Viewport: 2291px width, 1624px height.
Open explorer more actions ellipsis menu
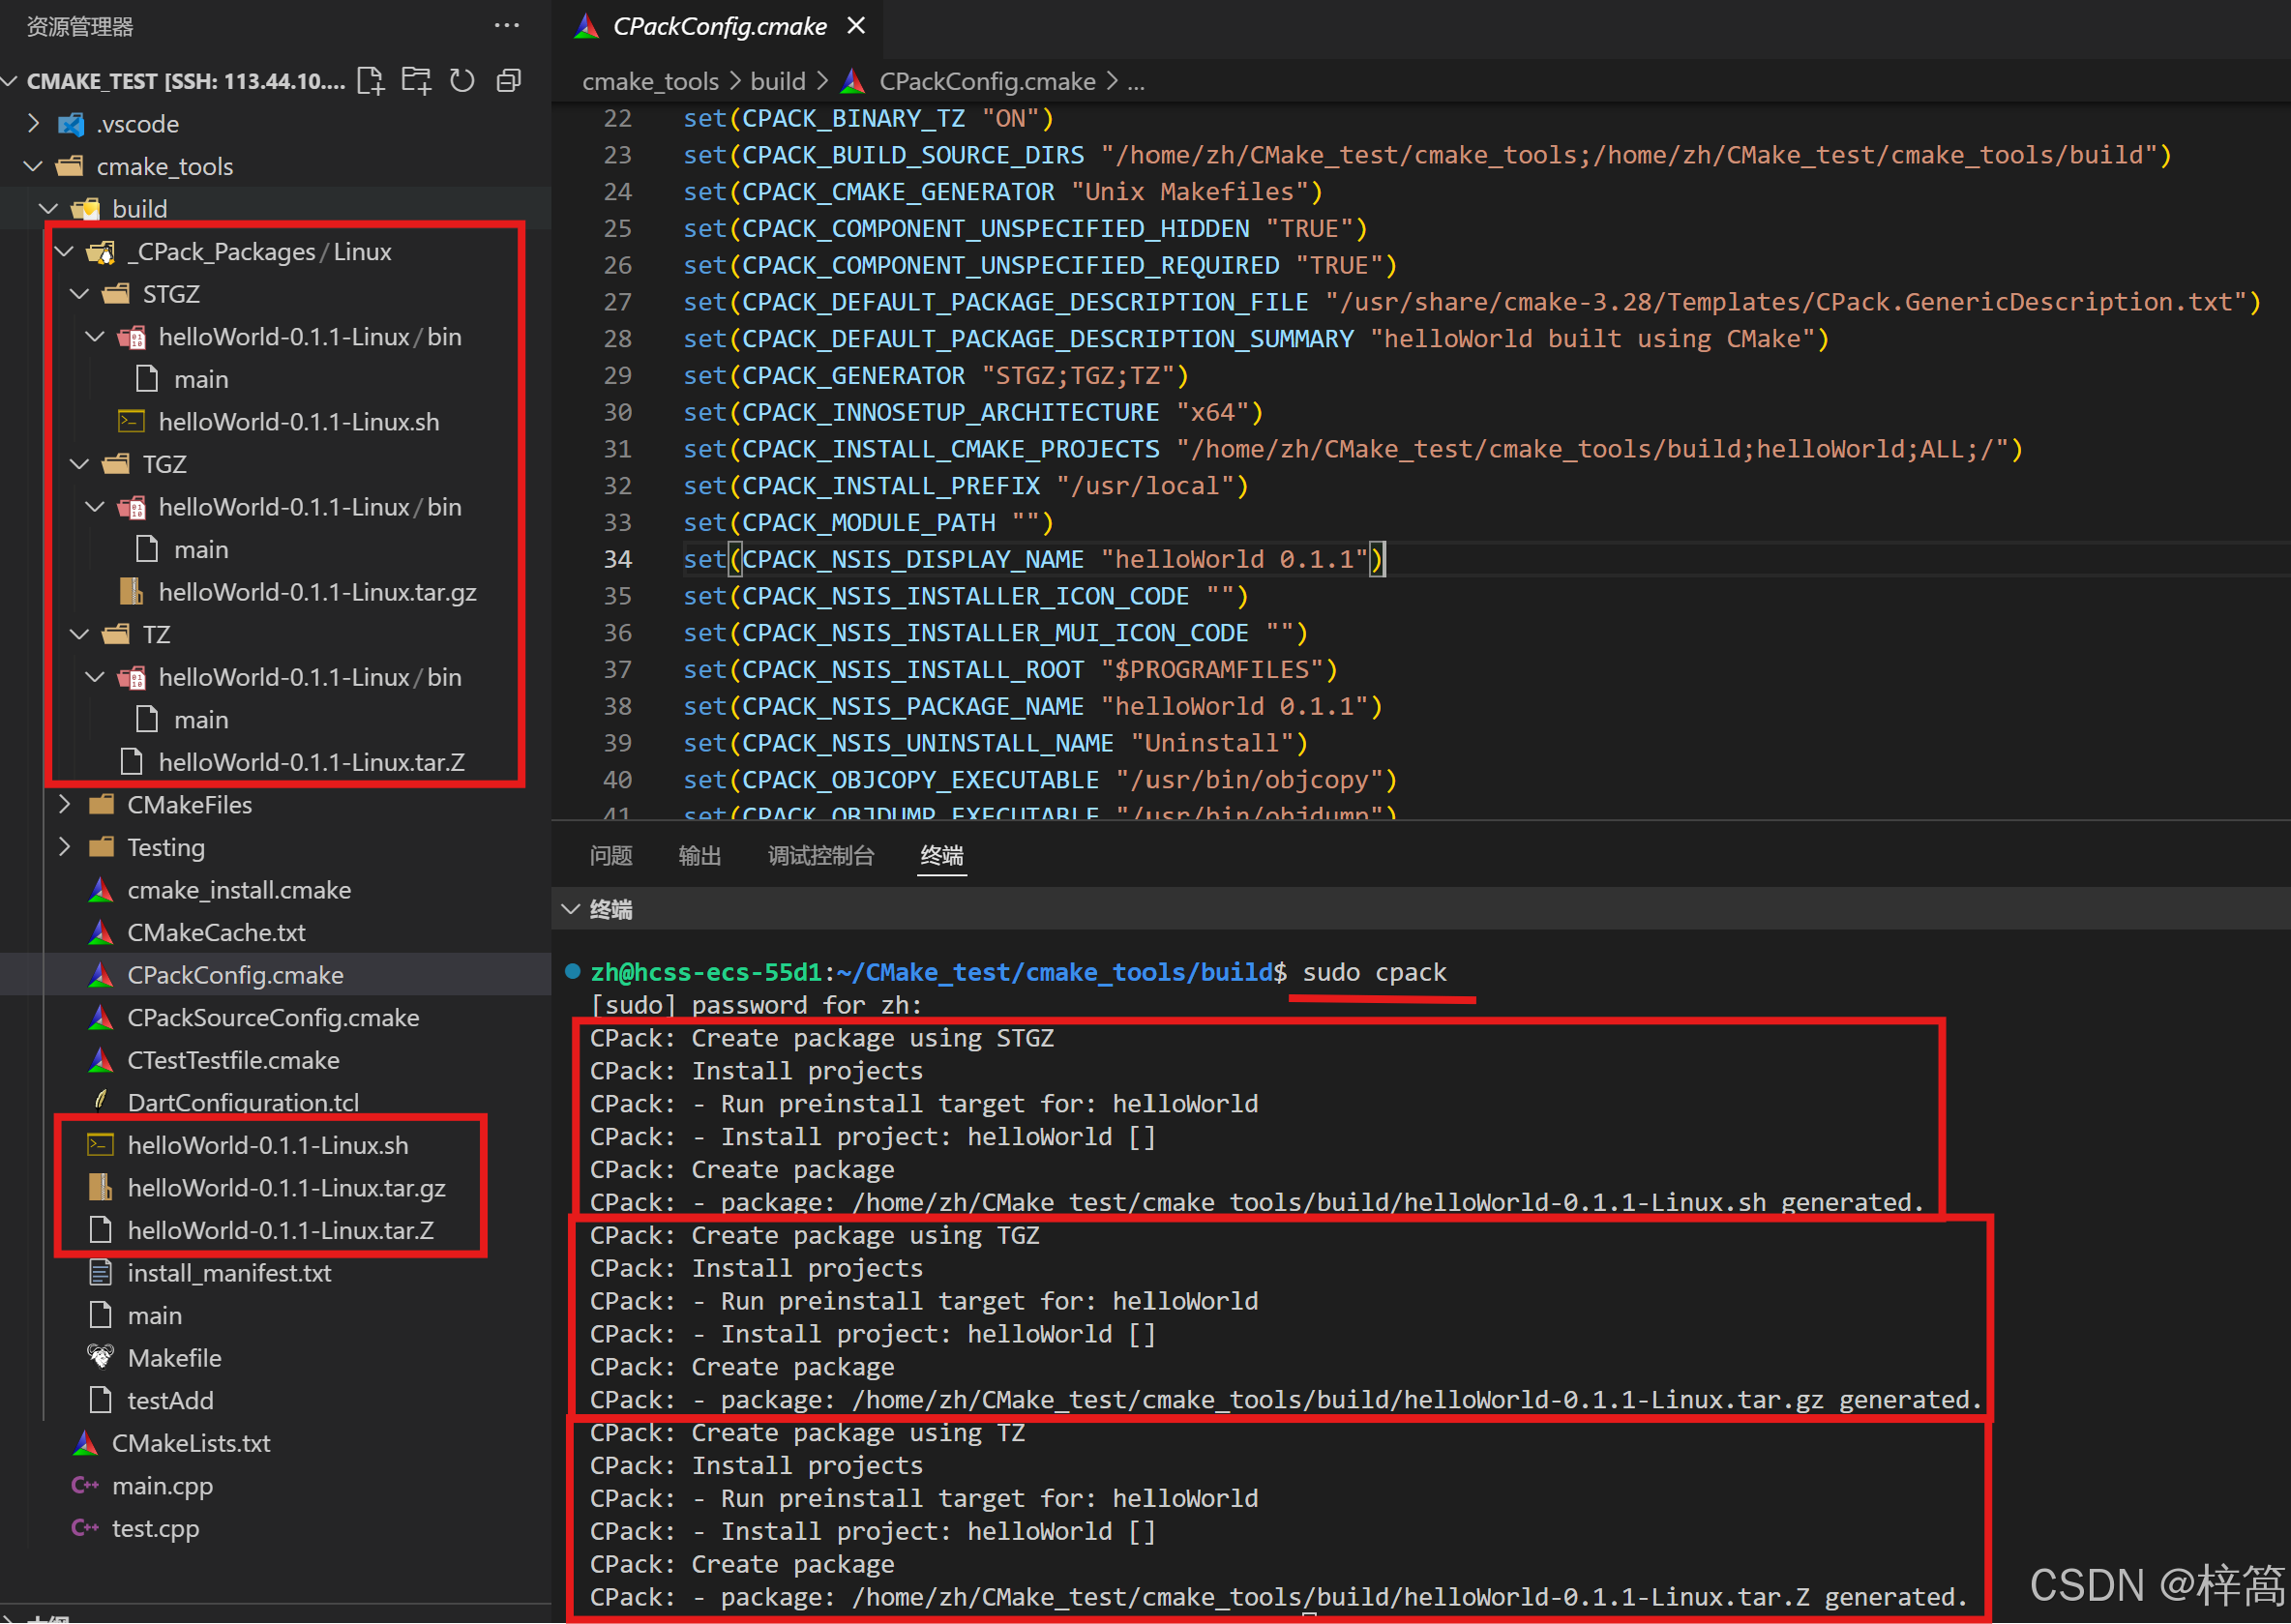click(507, 26)
